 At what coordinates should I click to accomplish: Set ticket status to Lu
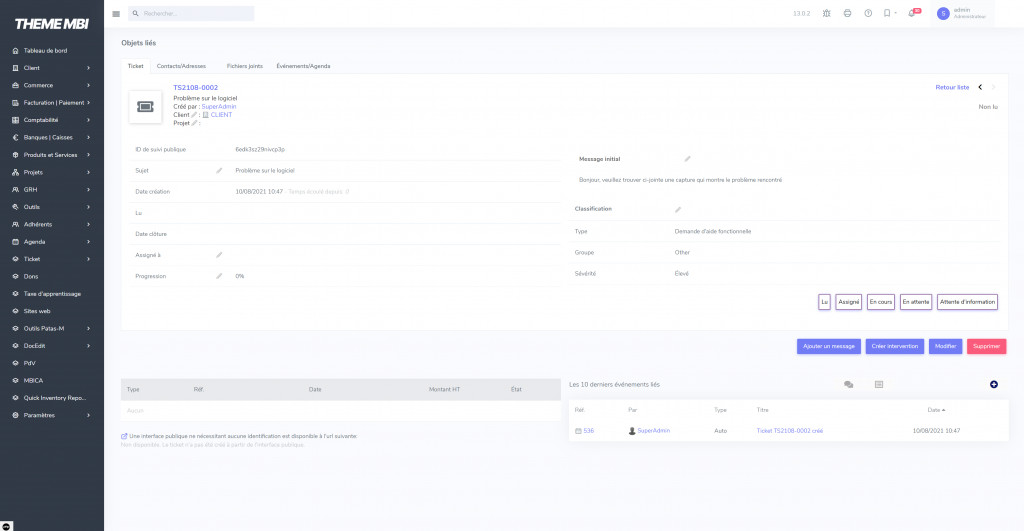click(x=824, y=302)
